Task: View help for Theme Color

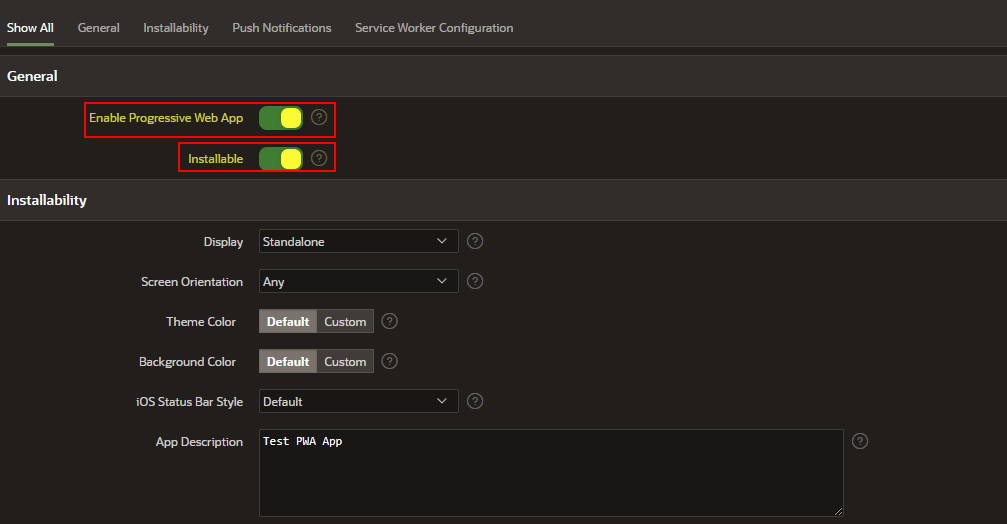Action: click(x=389, y=321)
